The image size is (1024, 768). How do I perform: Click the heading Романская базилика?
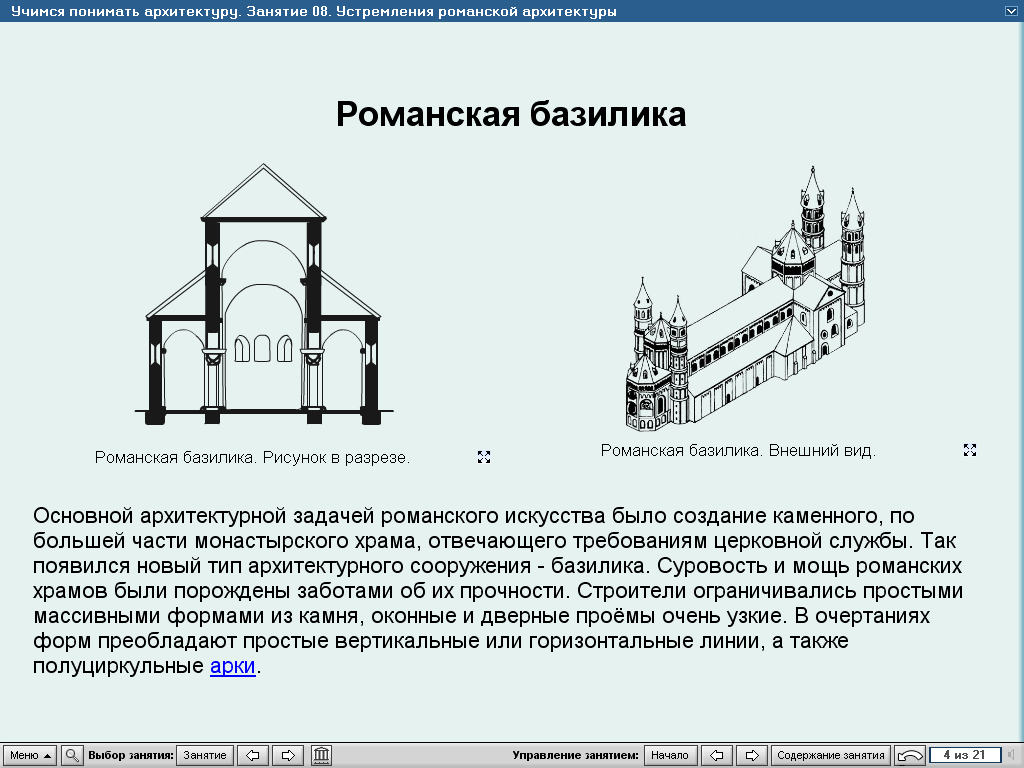[x=511, y=114]
